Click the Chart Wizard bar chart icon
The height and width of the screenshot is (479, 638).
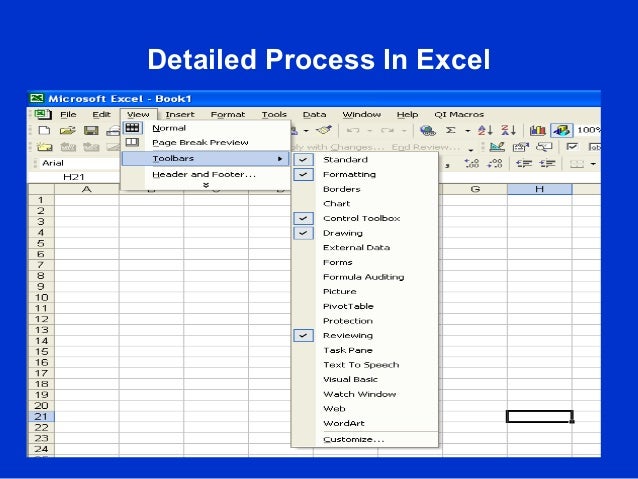pyautogui.click(x=537, y=130)
